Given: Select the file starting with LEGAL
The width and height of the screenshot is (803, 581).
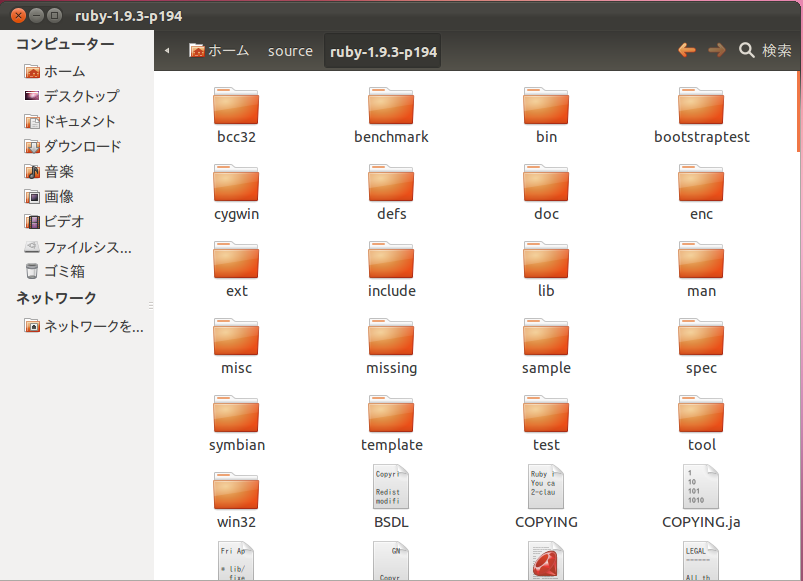Looking at the screenshot, I should pyautogui.click(x=701, y=561).
